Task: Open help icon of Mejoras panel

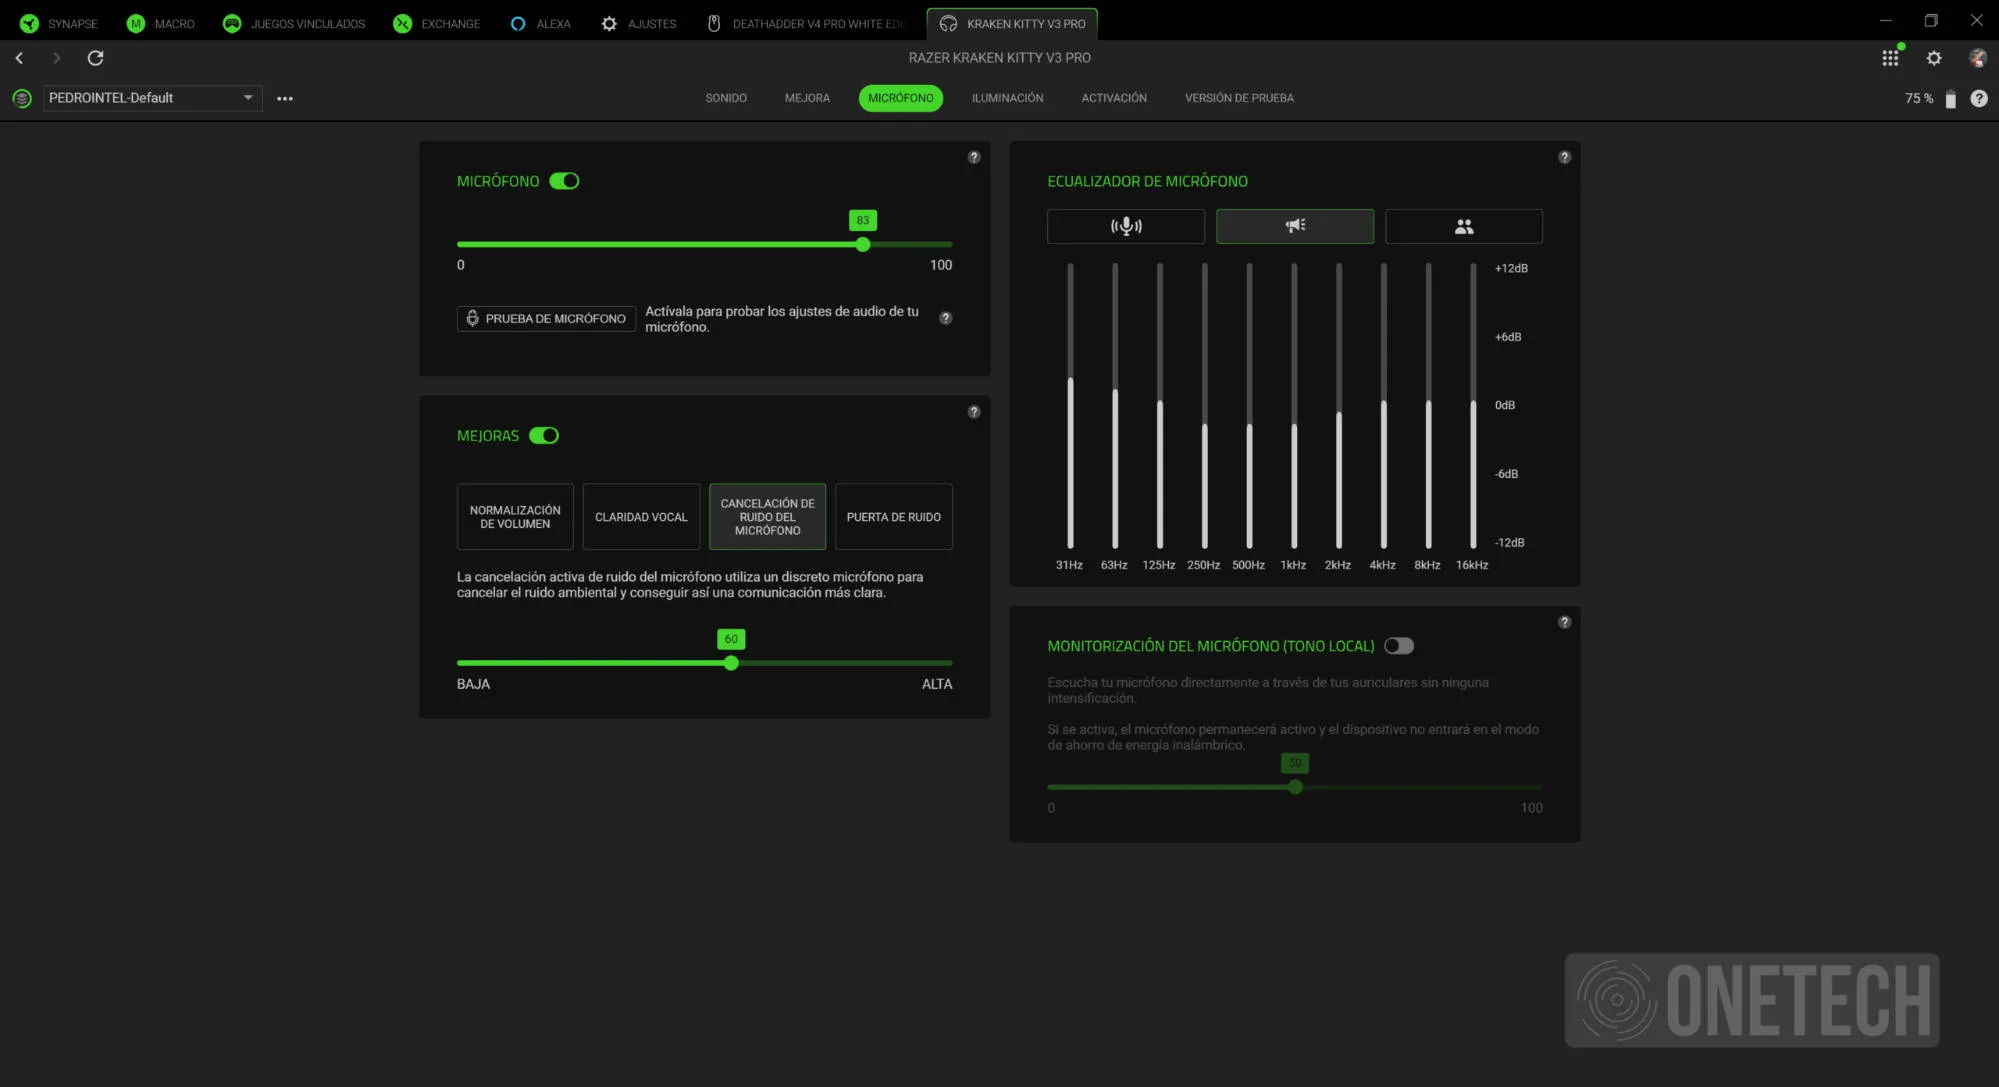Action: 974,412
